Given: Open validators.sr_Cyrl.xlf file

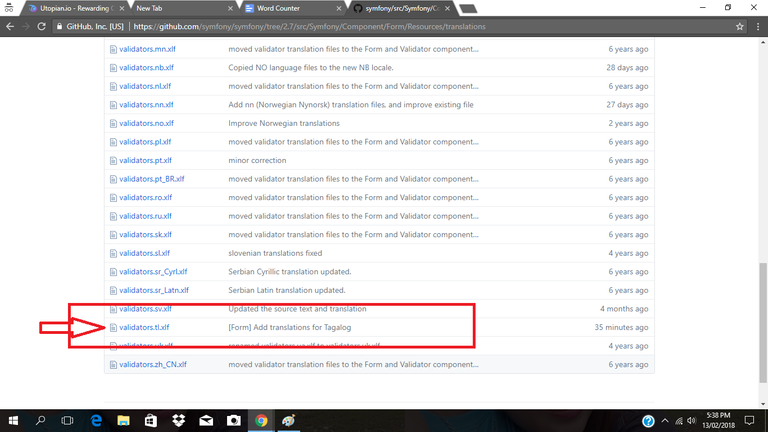Looking at the screenshot, I should (x=153, y=272).
